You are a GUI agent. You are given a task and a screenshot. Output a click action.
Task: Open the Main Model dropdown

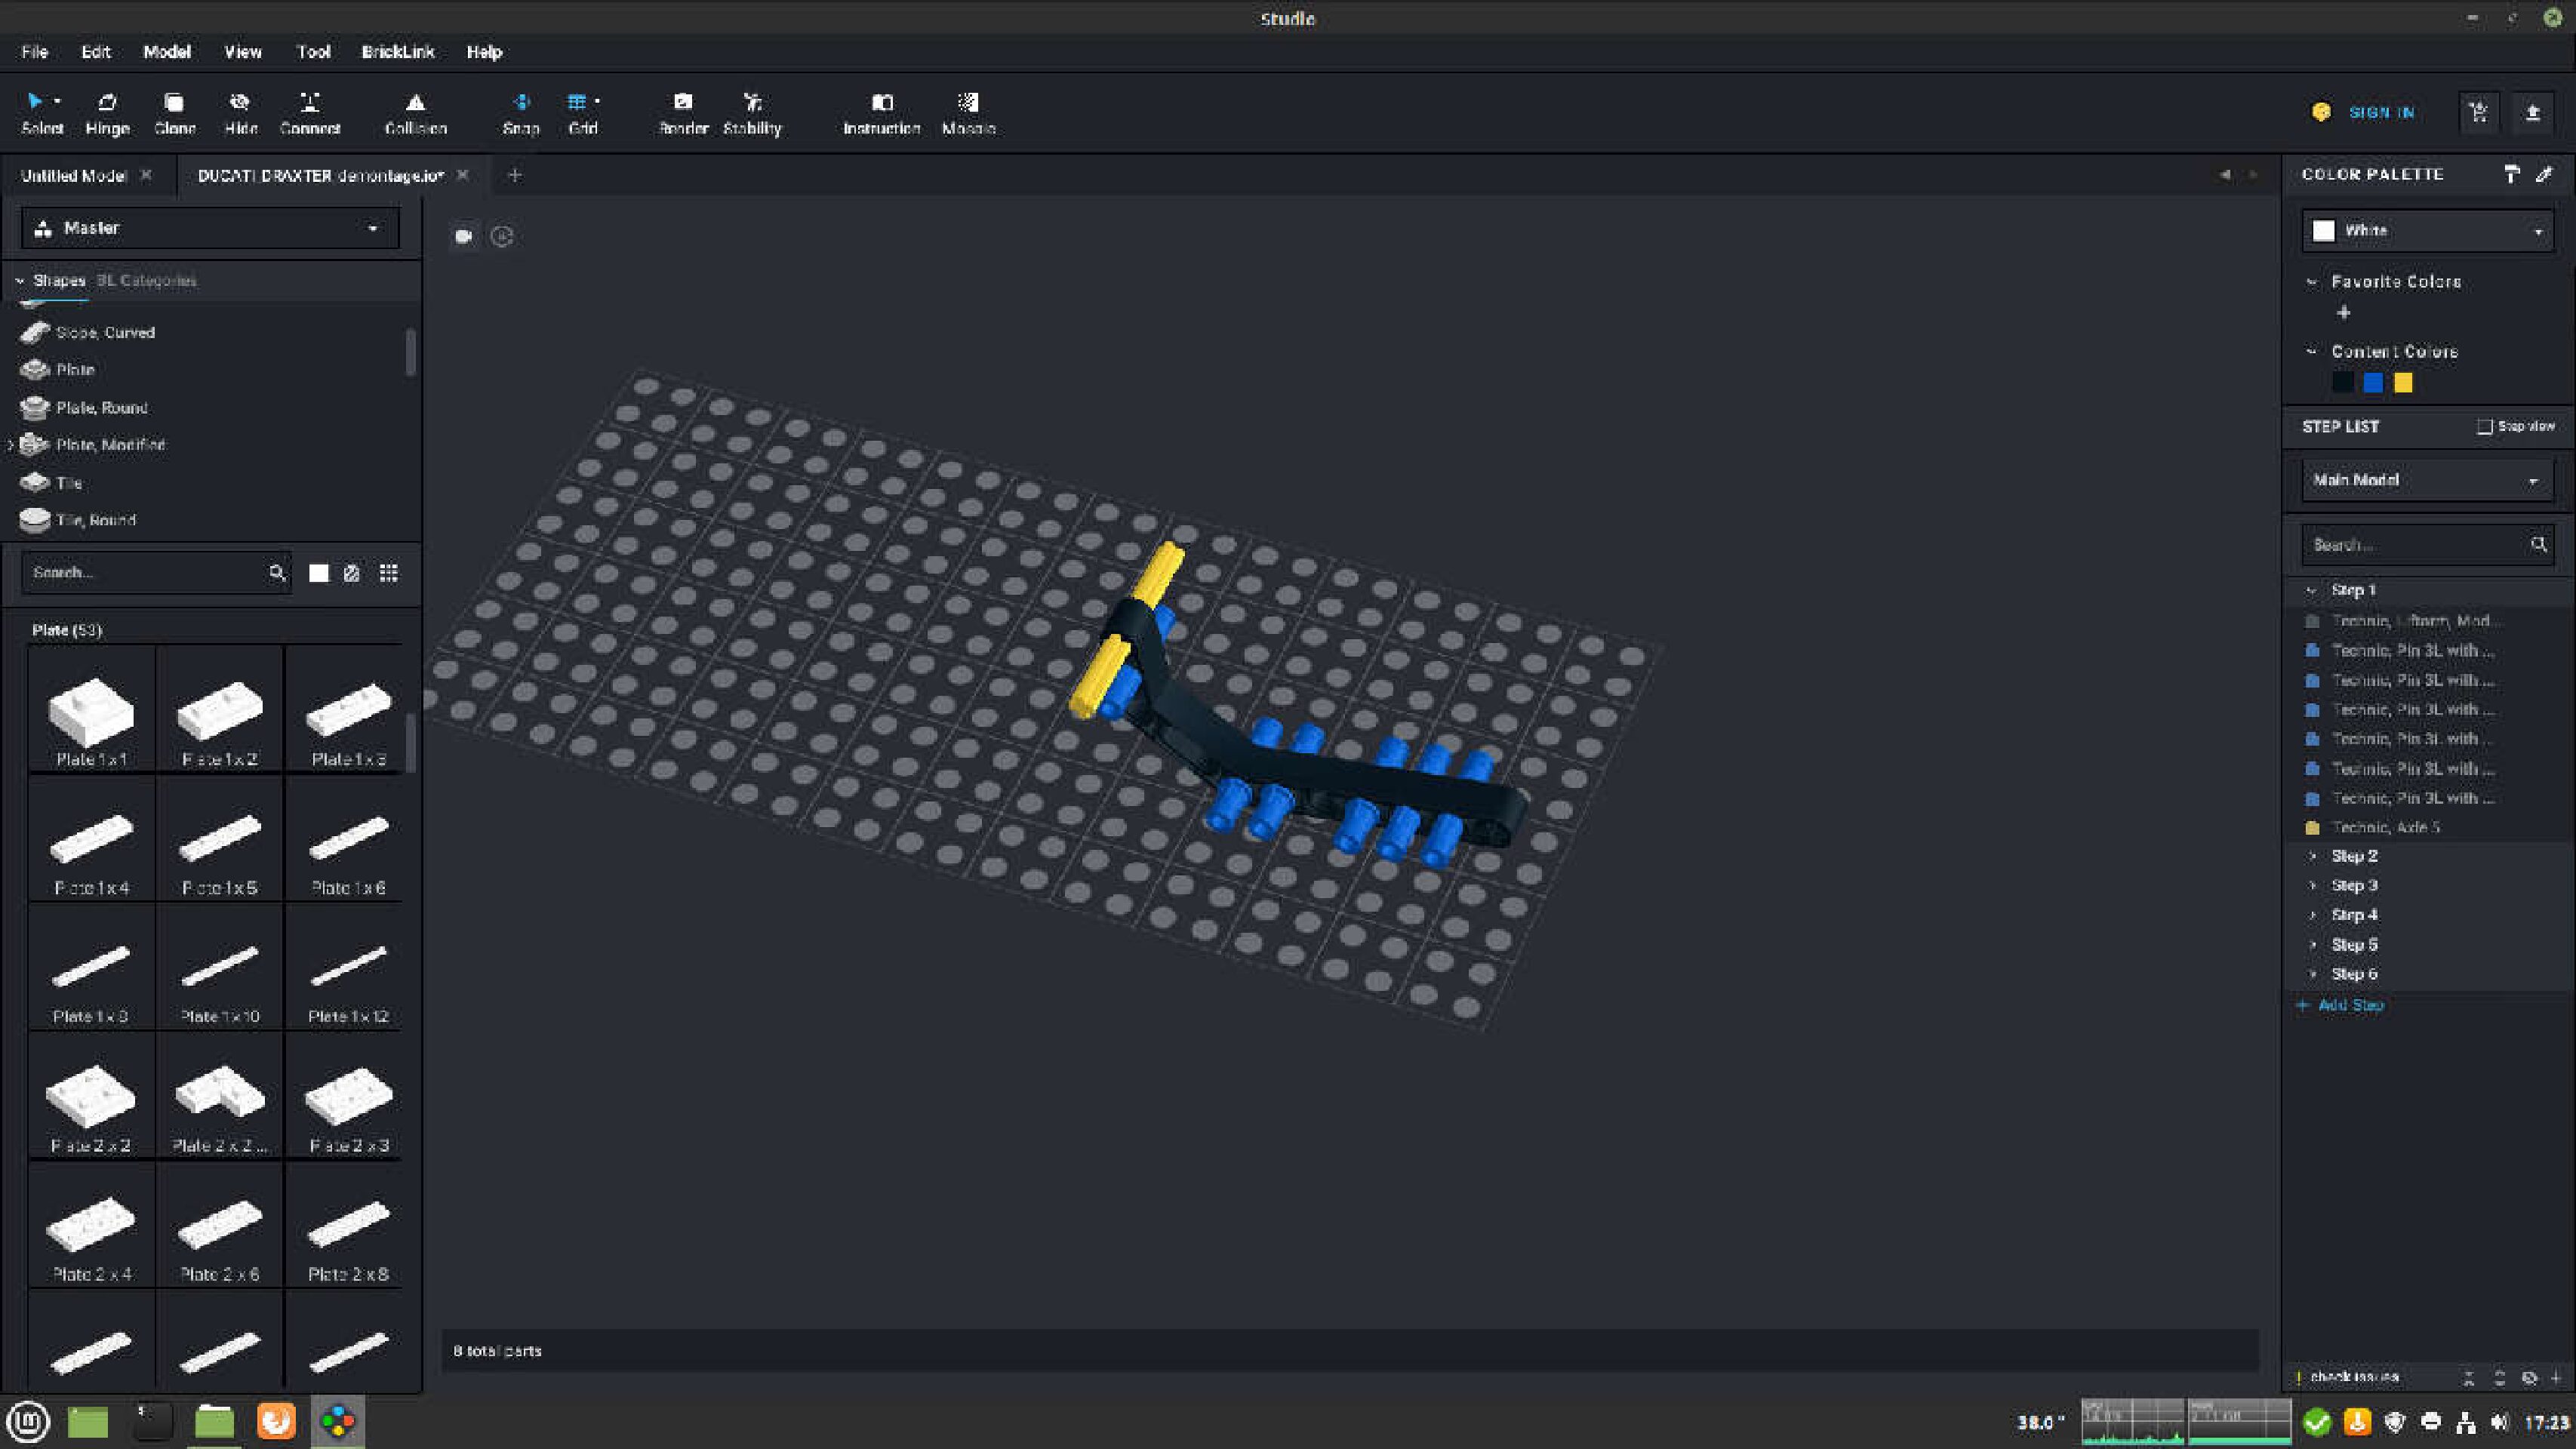(x=2427, y=480)
